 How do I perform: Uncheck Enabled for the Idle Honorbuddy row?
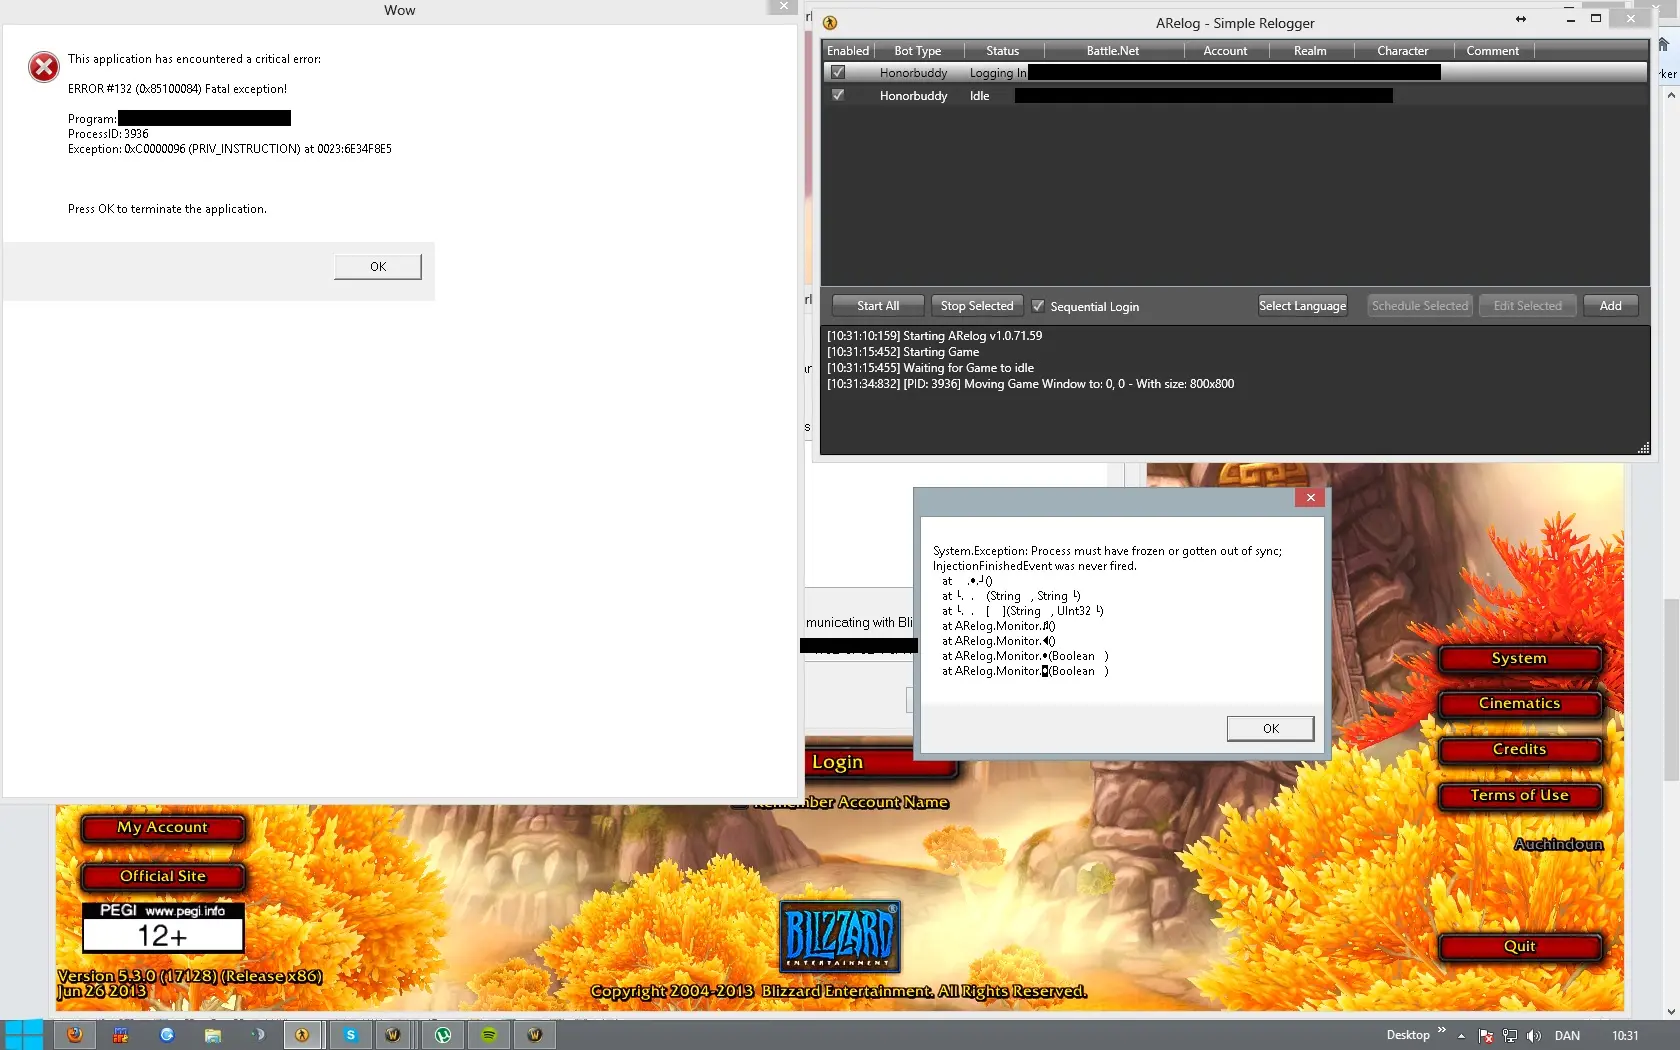[838, 95]
